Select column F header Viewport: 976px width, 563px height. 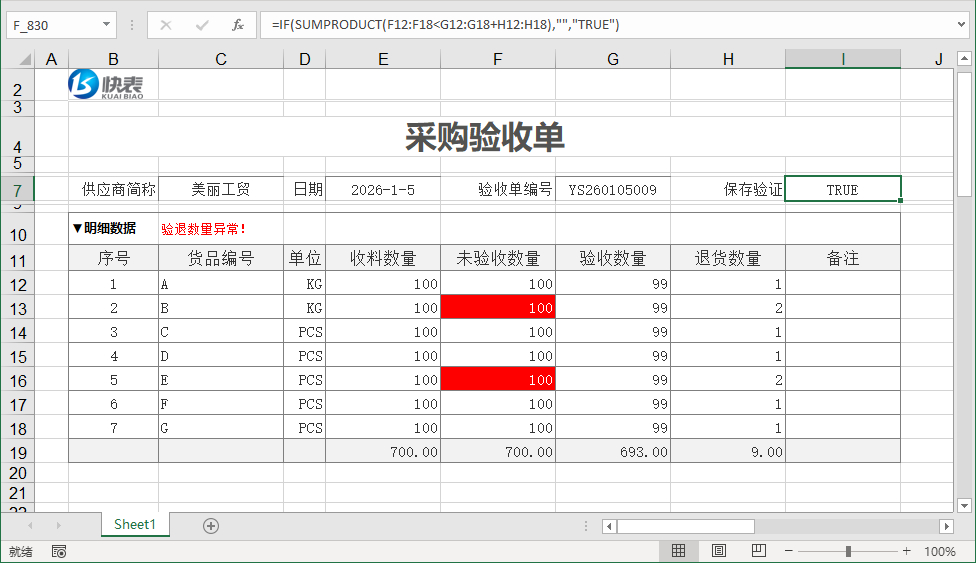tap(497, 60)
